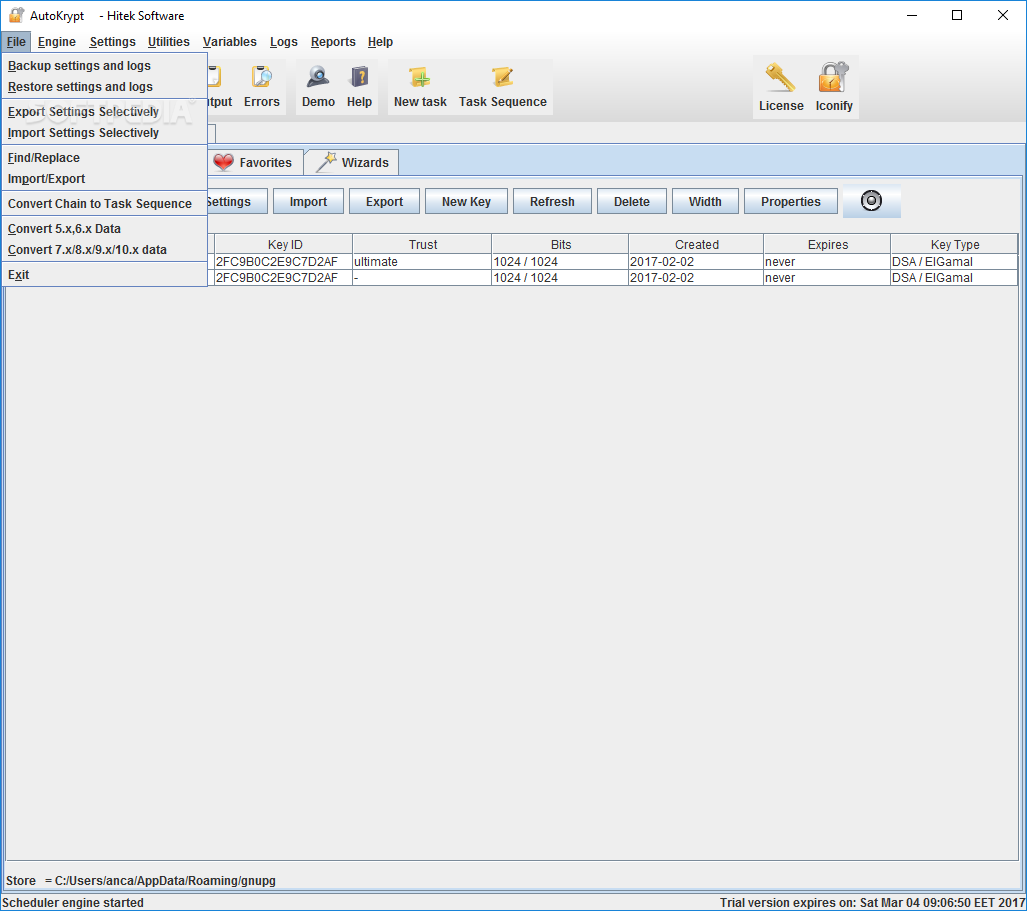Screen dimensions: 1027x911
Task: Open the Reports menu
Action: point(333,42)
